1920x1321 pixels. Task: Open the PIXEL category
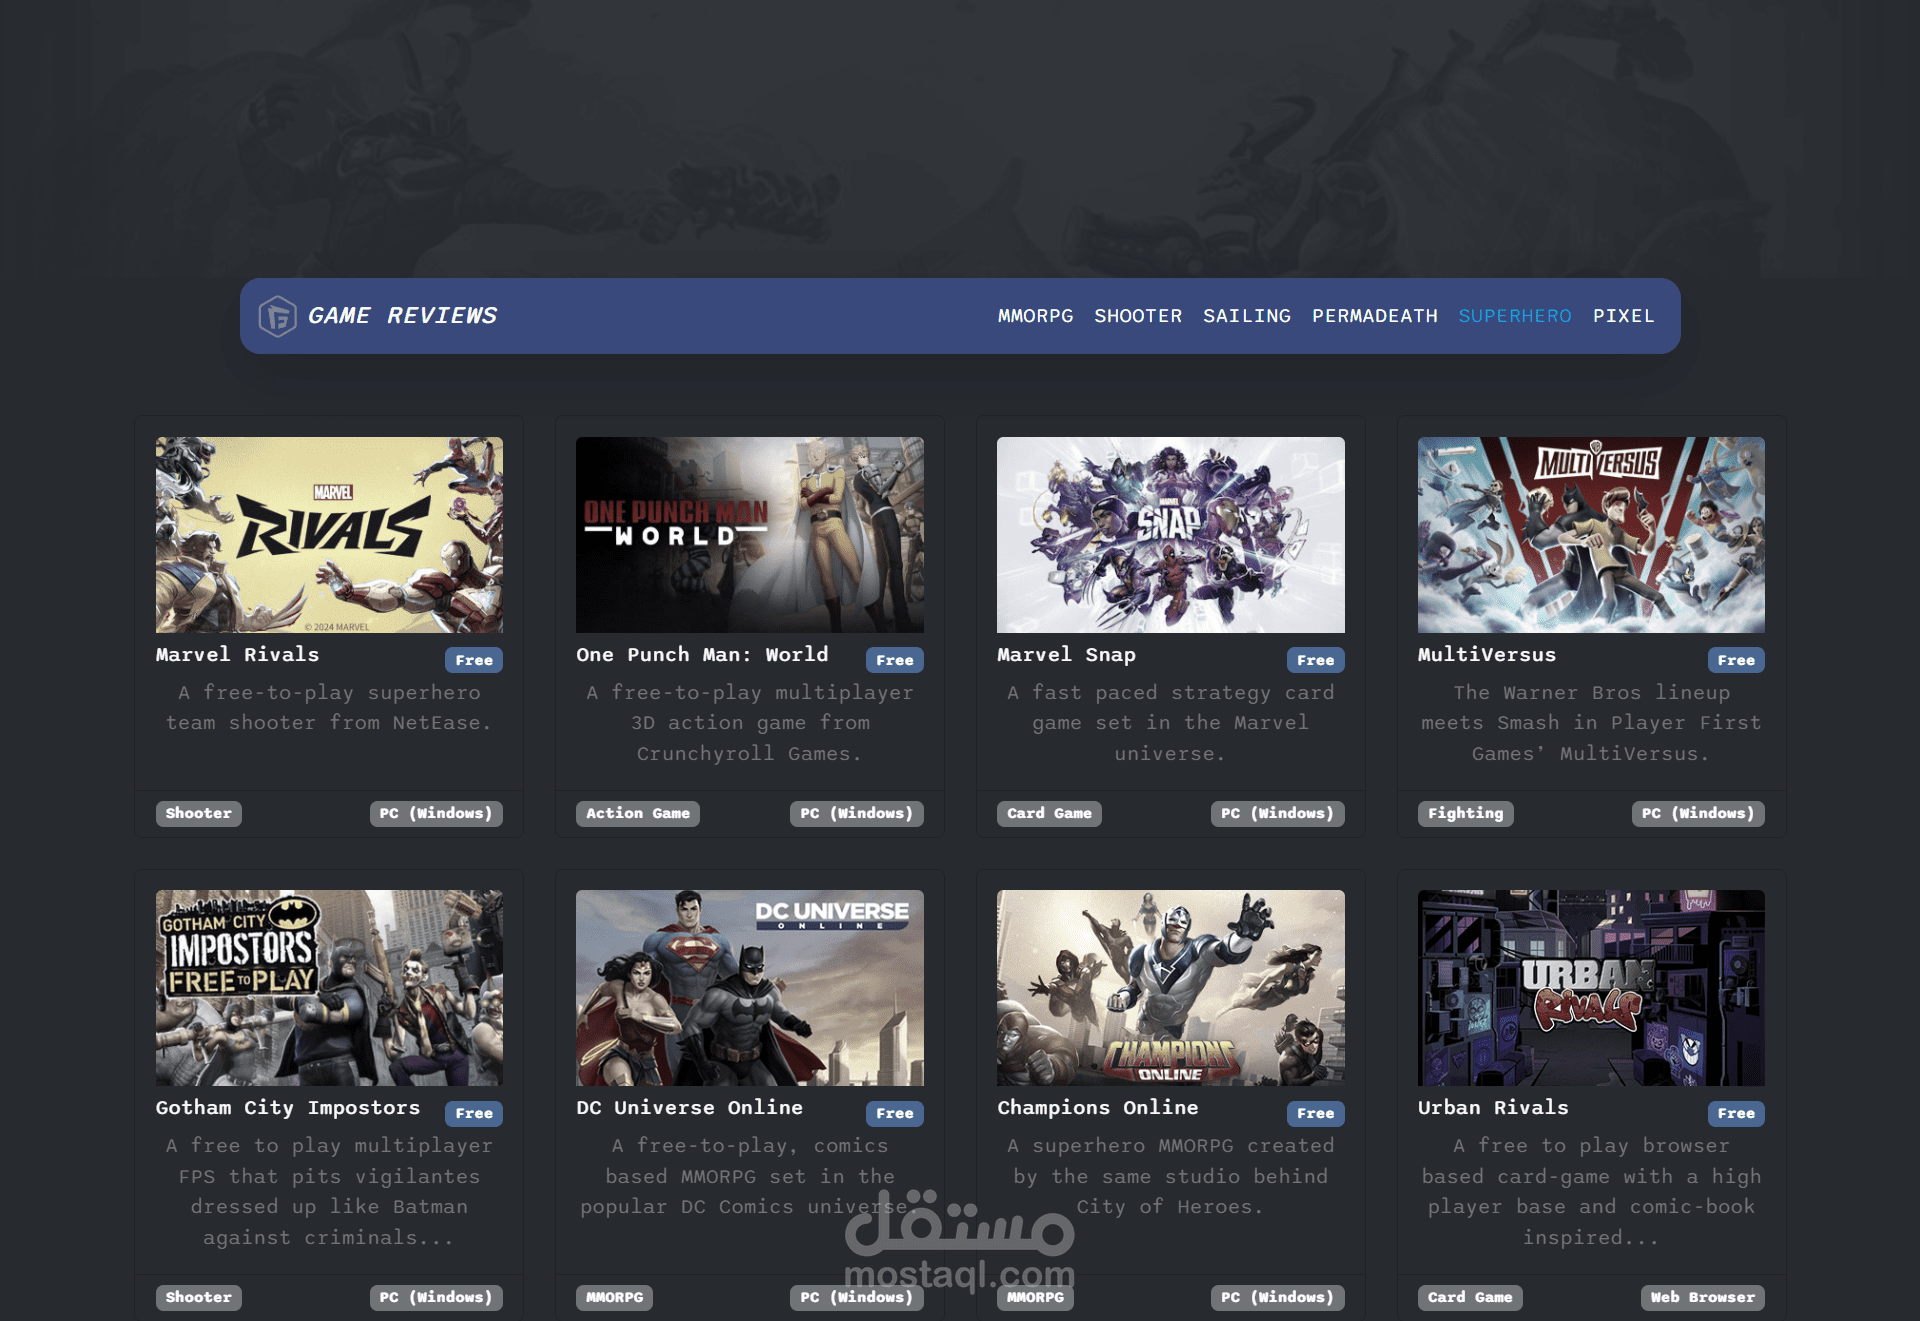tap(1624, 316)
